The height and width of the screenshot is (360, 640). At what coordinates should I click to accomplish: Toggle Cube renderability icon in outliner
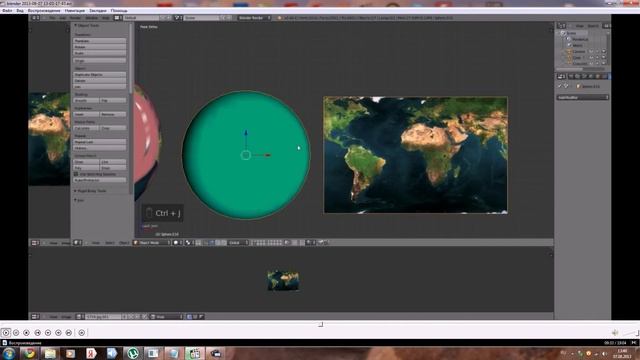pos(604,58)
